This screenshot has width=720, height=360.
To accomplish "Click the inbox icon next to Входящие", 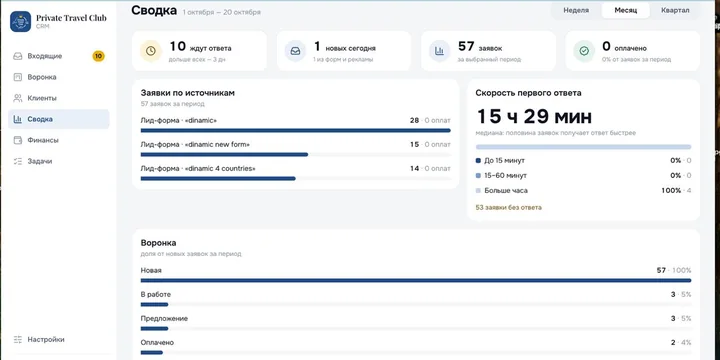I will coord(18,56).
